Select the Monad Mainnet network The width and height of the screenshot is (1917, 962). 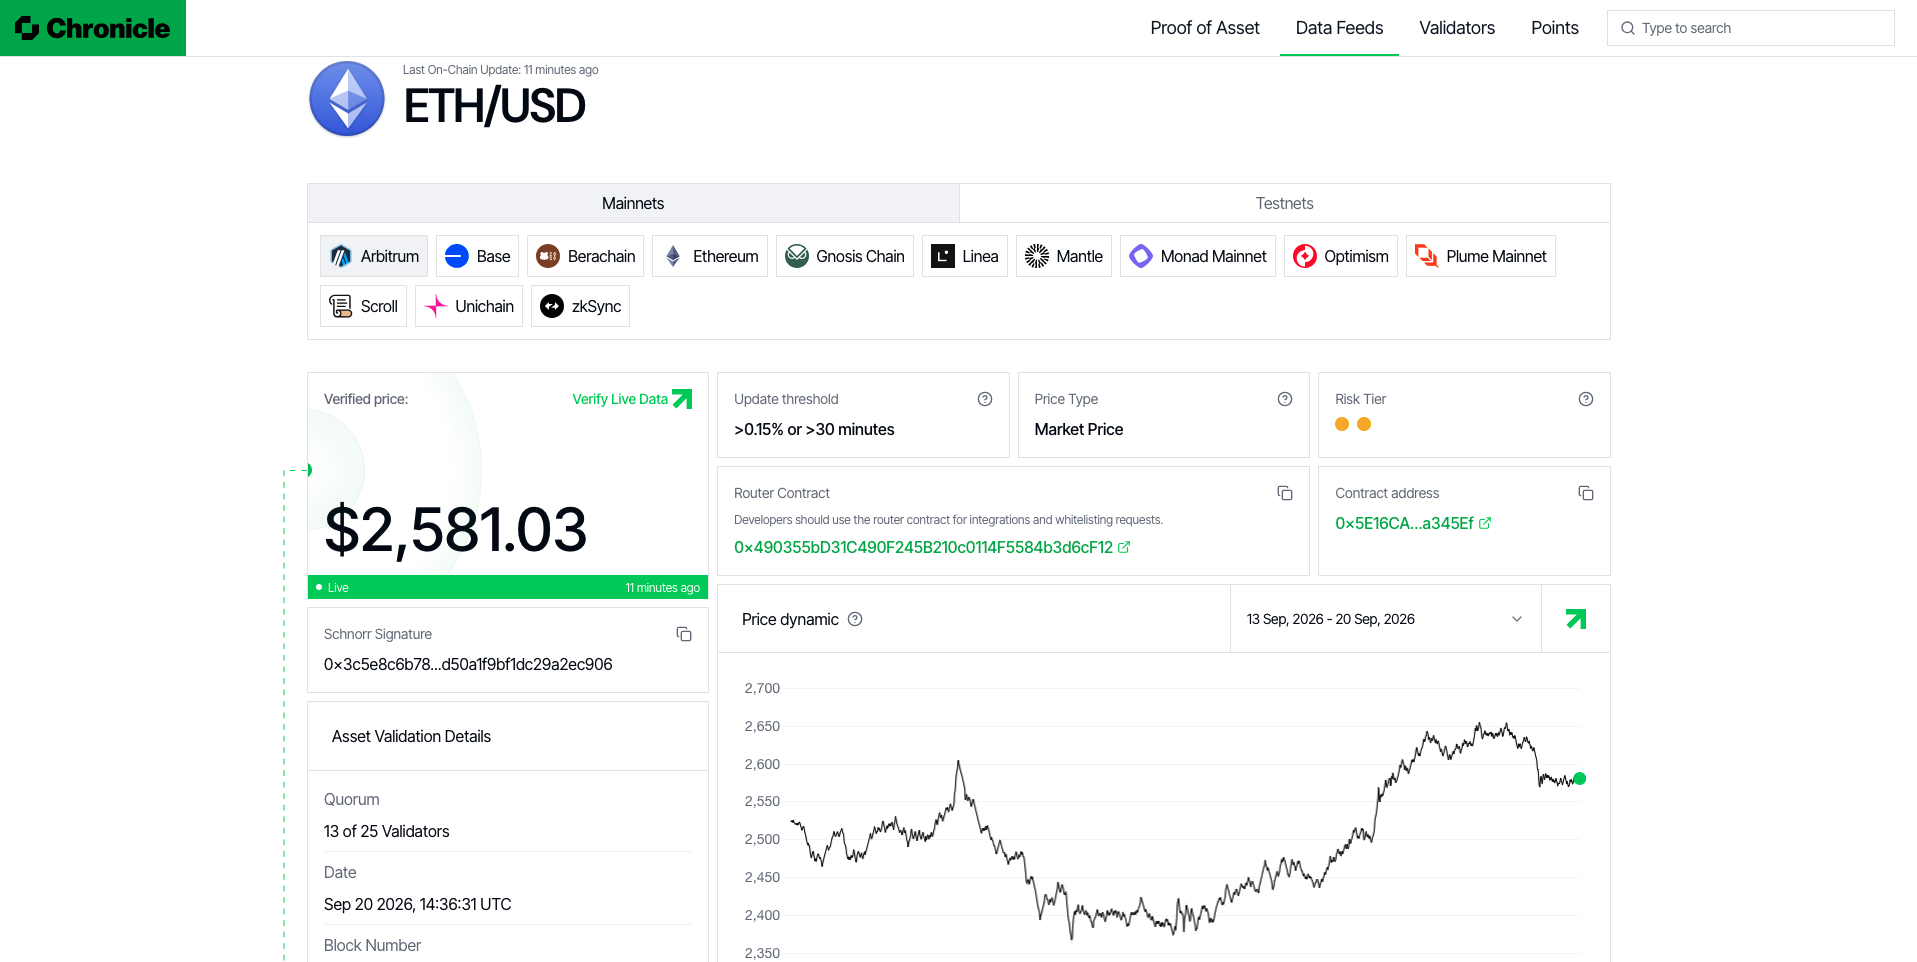pyautogui.click(x=1198, y=256)
